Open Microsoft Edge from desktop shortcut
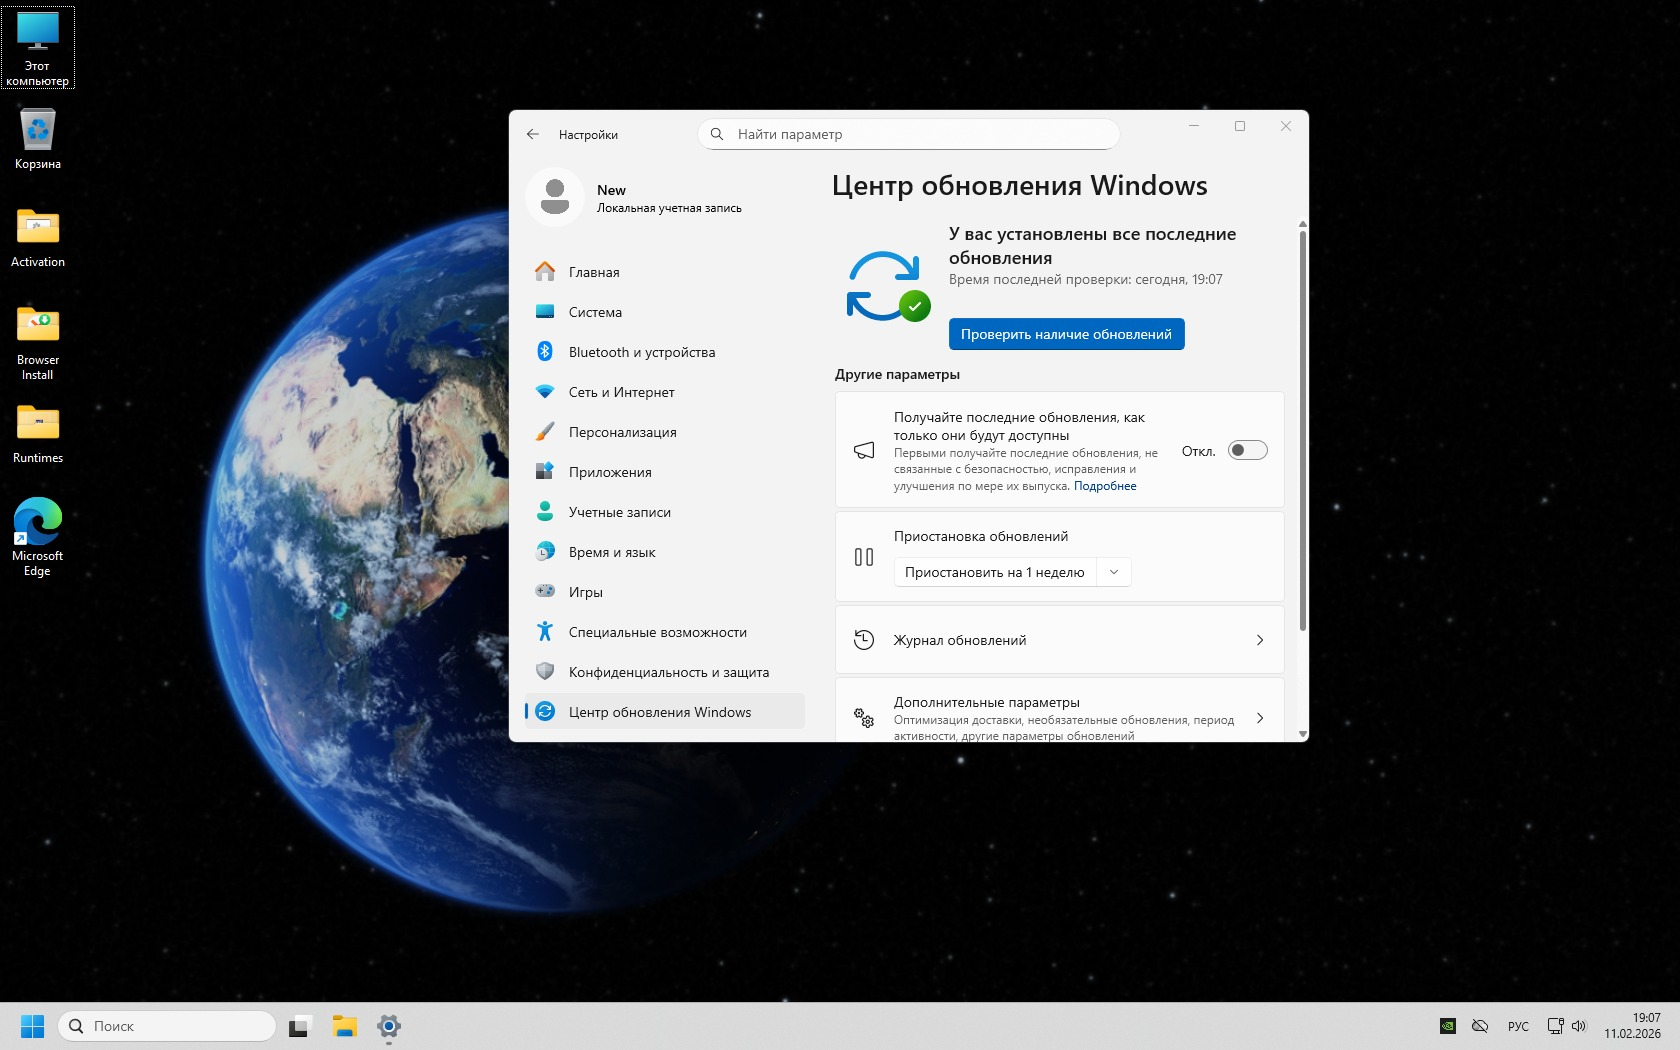This screenshot has height=1050, width=1680. pyautogui.click(x=38, y=537)
